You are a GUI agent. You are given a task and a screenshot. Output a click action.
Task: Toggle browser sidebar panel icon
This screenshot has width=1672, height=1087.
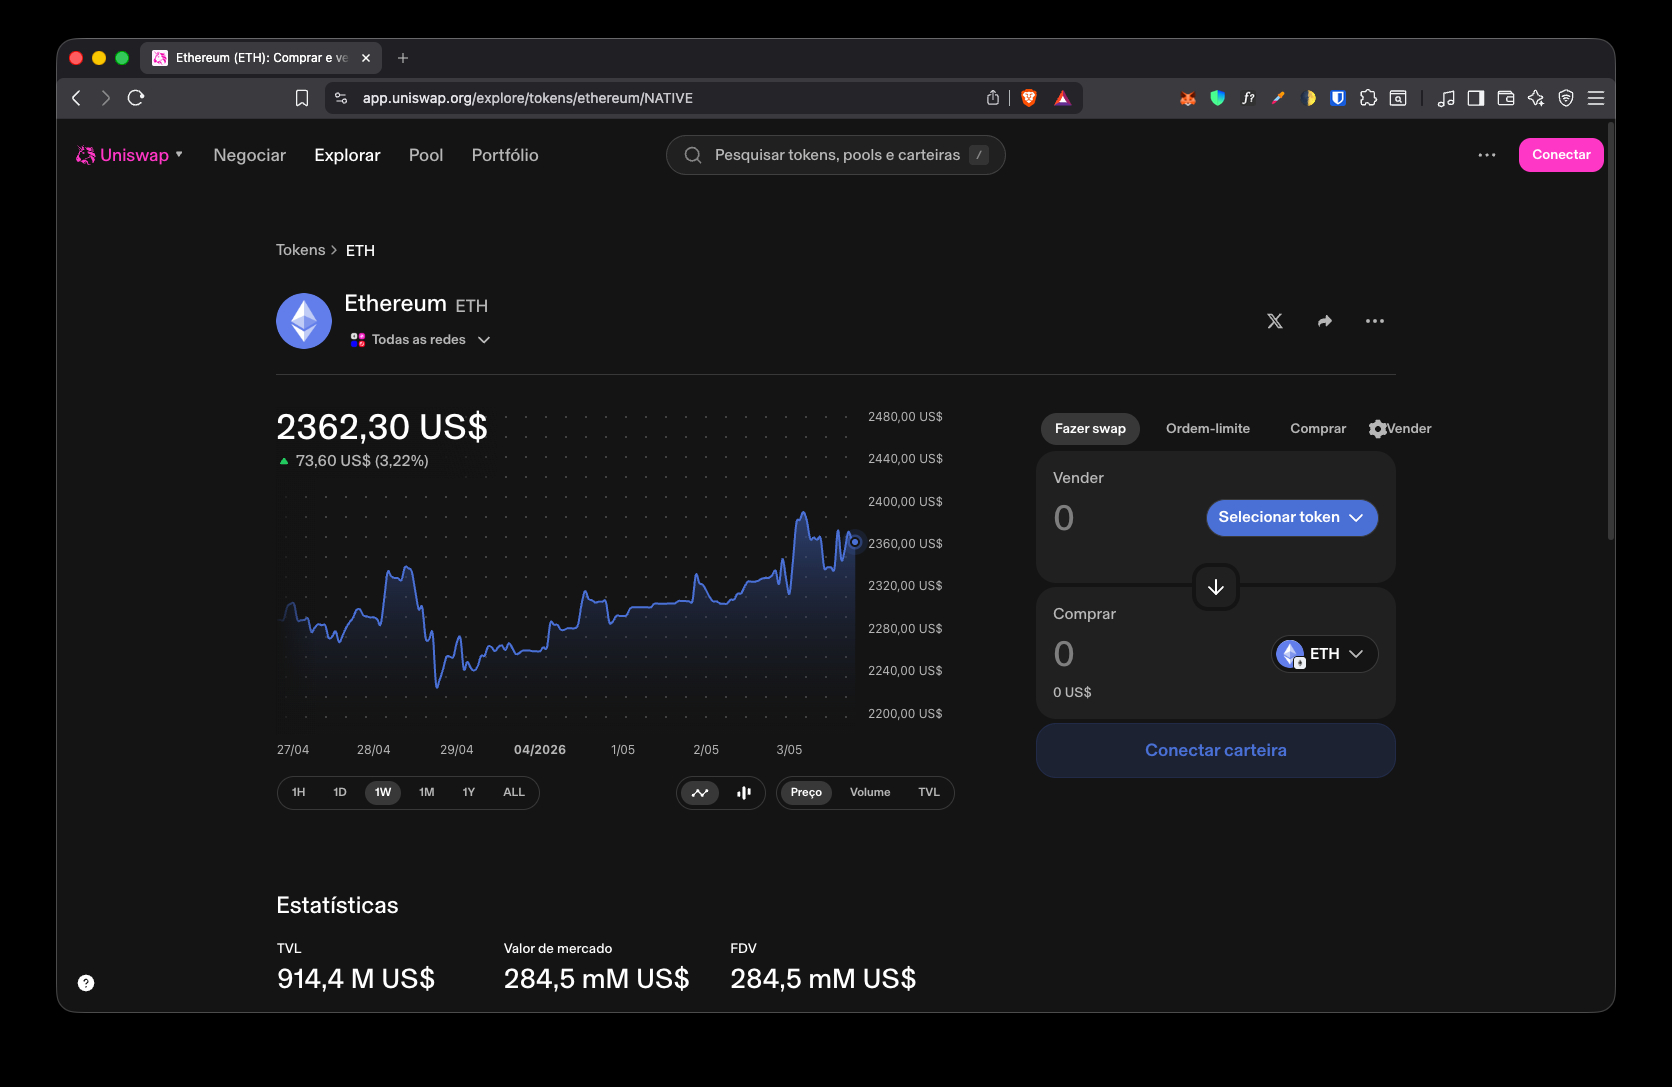pyautogui.click(x=1476, y=98)
